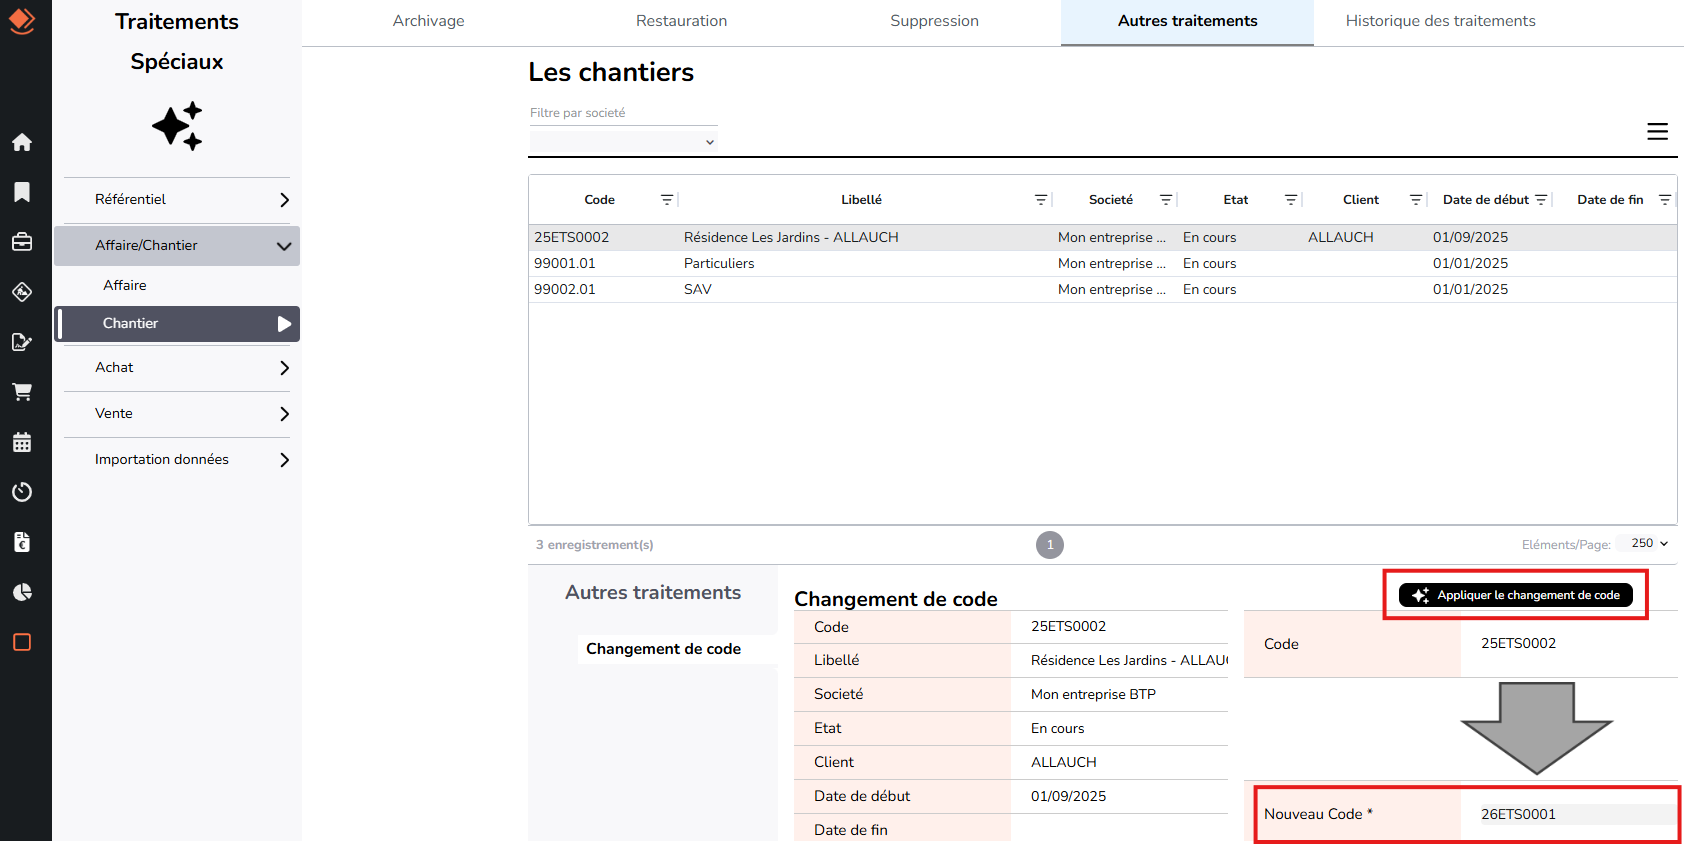Expand the Importation données menu section

coord(177,460)
